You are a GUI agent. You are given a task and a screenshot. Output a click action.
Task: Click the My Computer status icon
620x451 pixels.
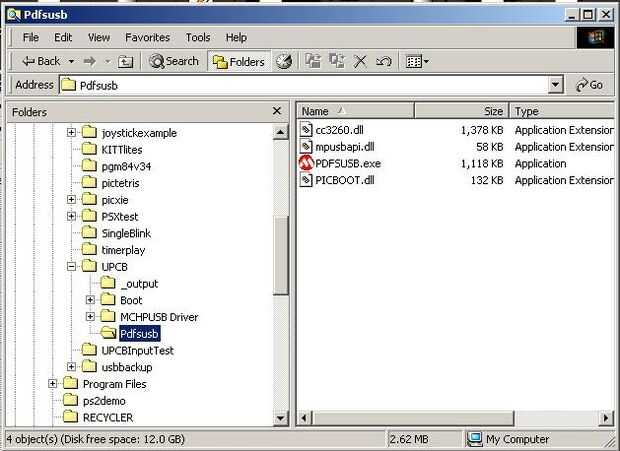click(474, 439)
